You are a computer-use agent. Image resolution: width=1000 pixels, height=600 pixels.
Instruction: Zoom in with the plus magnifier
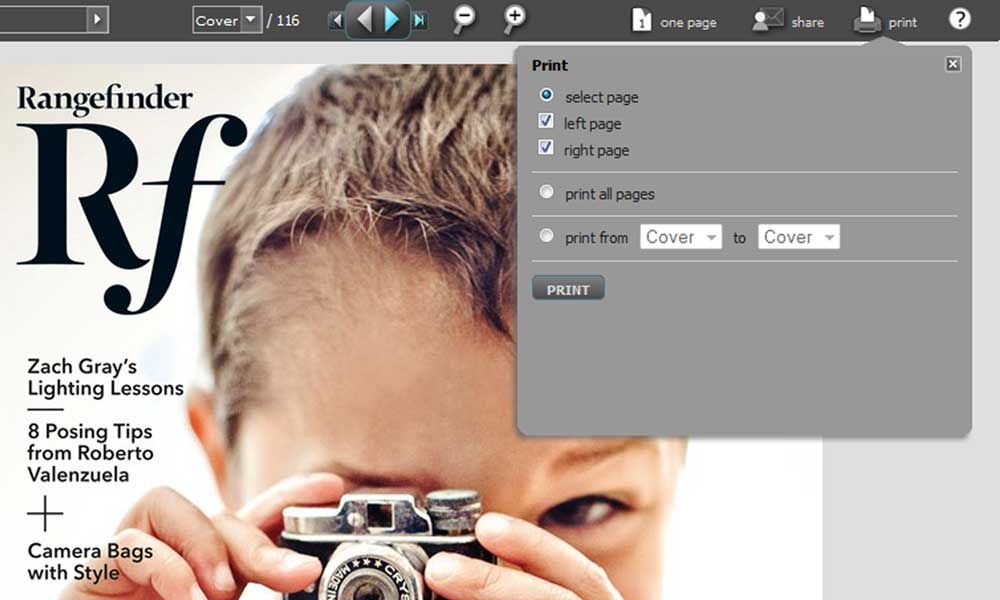[514, 19]
